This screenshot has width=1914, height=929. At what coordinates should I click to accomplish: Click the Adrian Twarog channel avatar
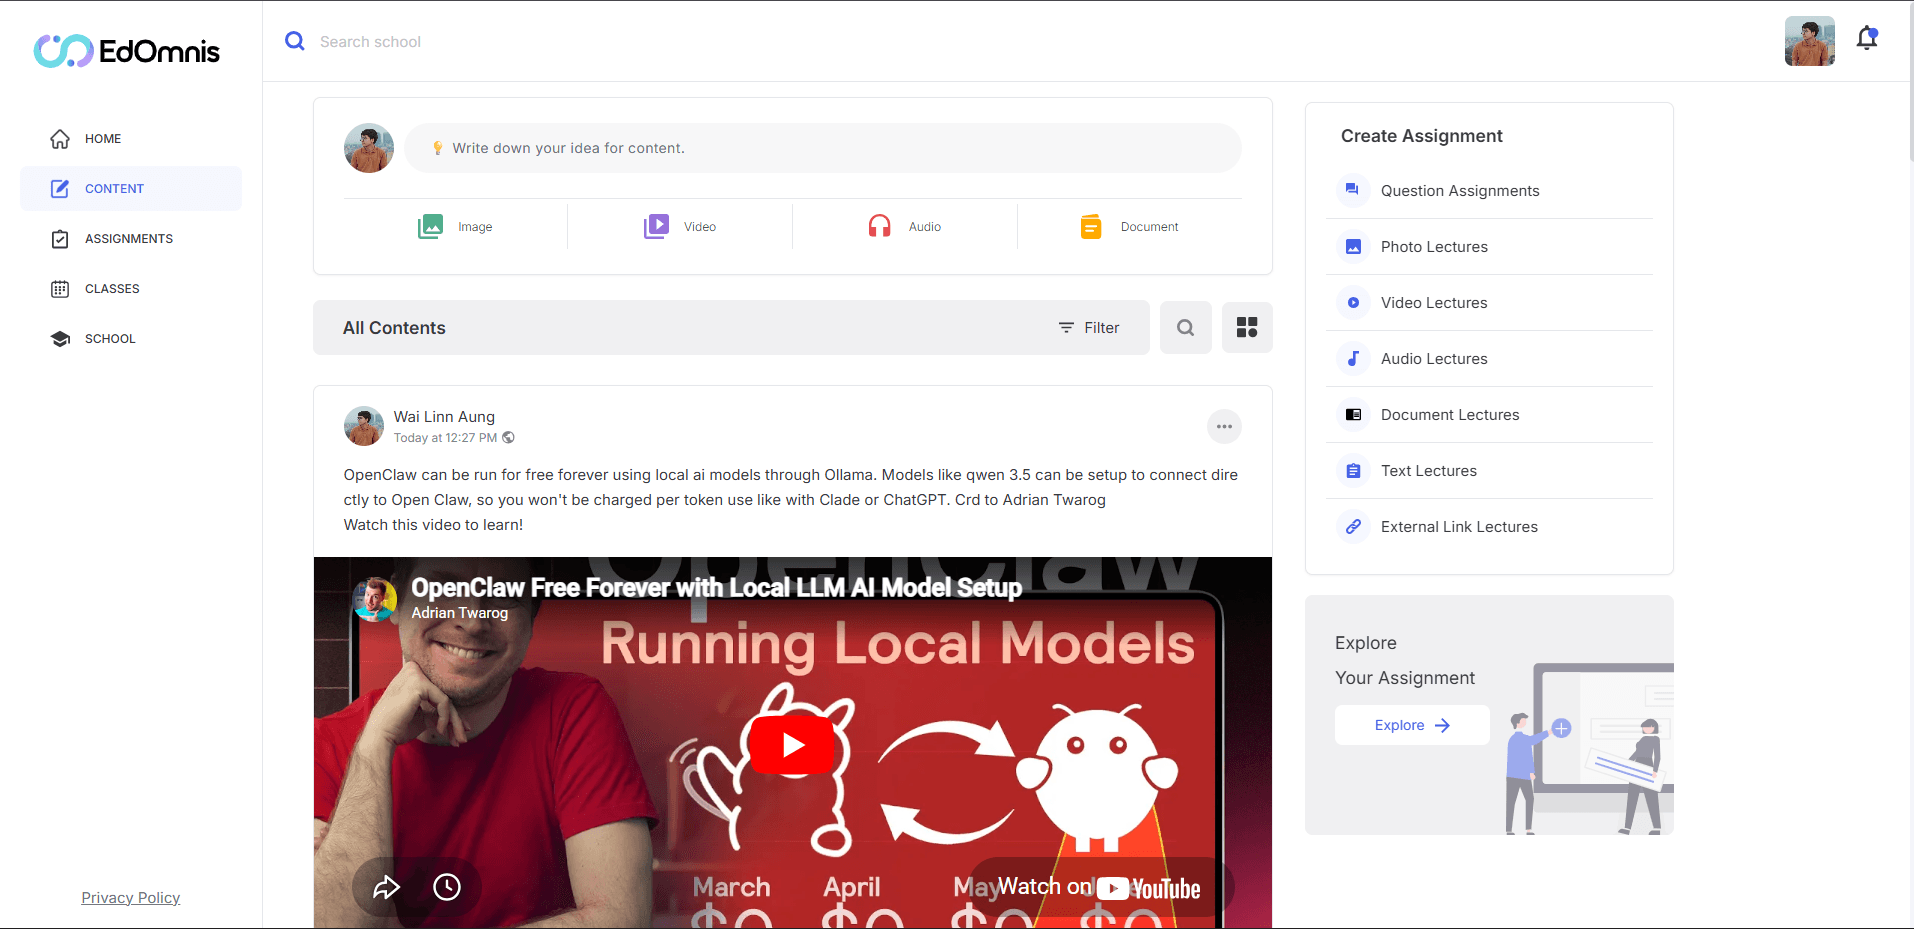pyautogui.click(x=375, y=599)
